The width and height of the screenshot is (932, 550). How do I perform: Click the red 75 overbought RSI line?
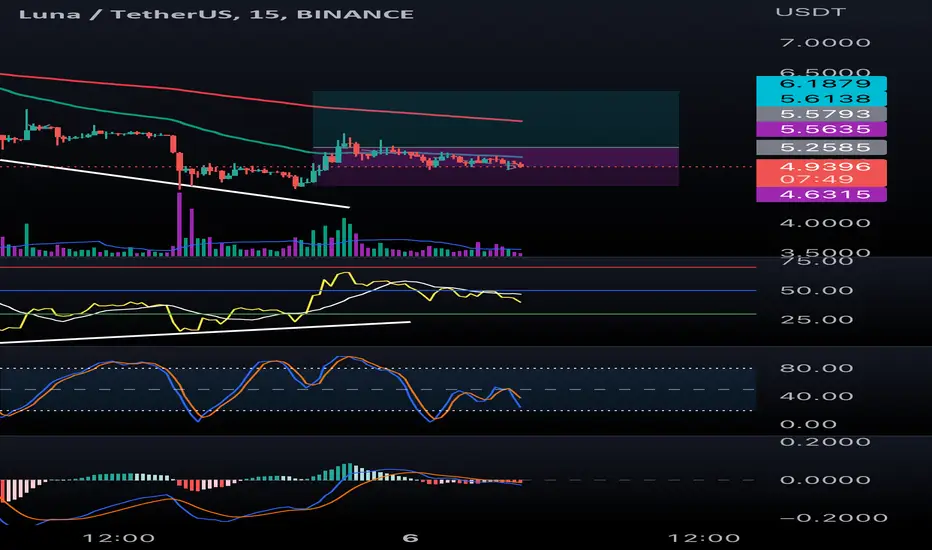(378, 268)
